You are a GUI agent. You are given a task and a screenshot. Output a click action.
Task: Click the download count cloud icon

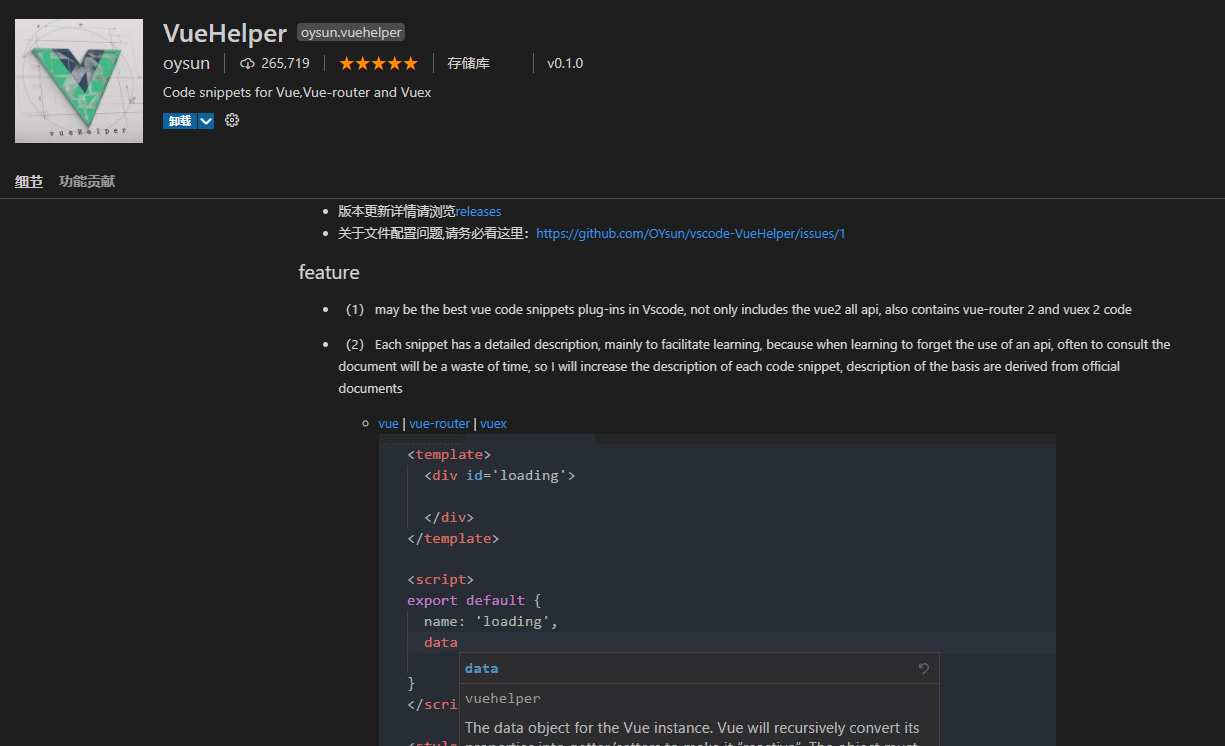pyautogui.click(x=247, y=63)
